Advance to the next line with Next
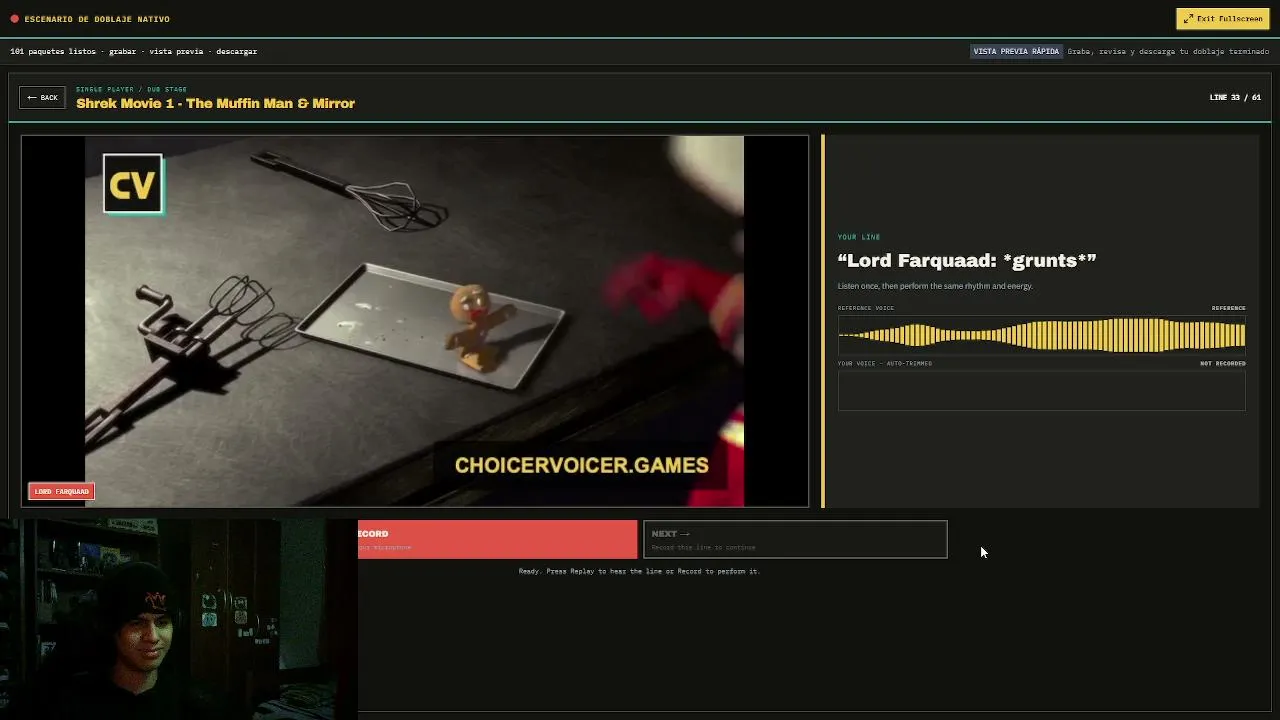1280x720 pixels. click(795, 539)
